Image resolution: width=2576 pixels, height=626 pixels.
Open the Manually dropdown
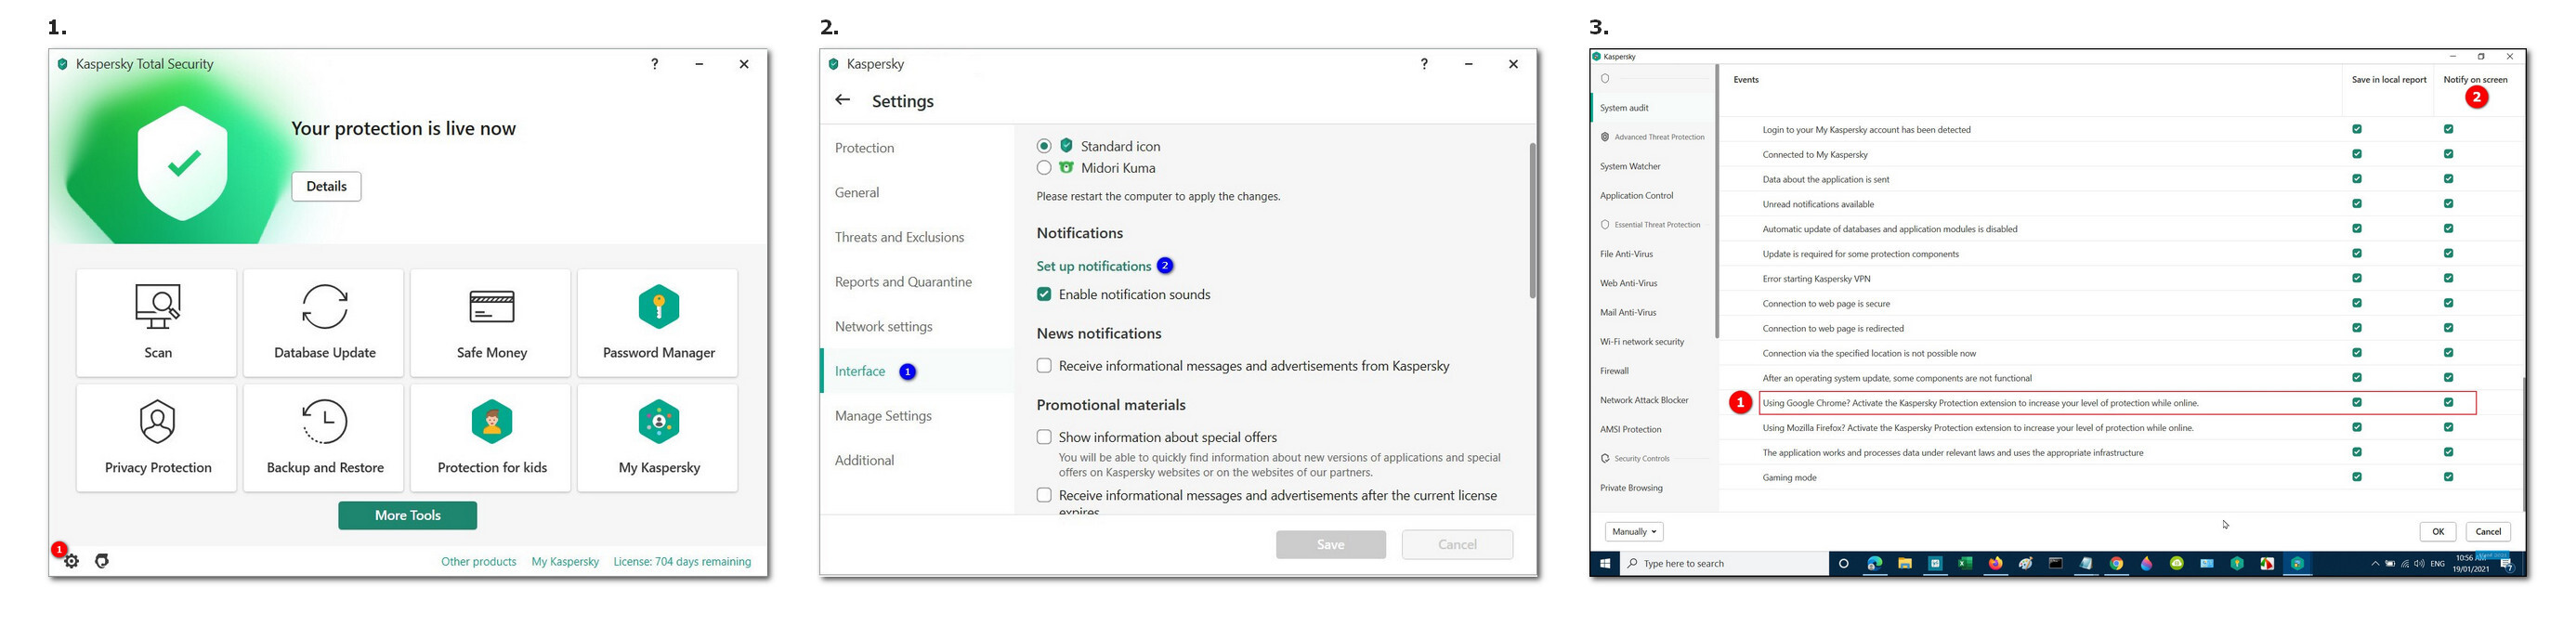1634,532
